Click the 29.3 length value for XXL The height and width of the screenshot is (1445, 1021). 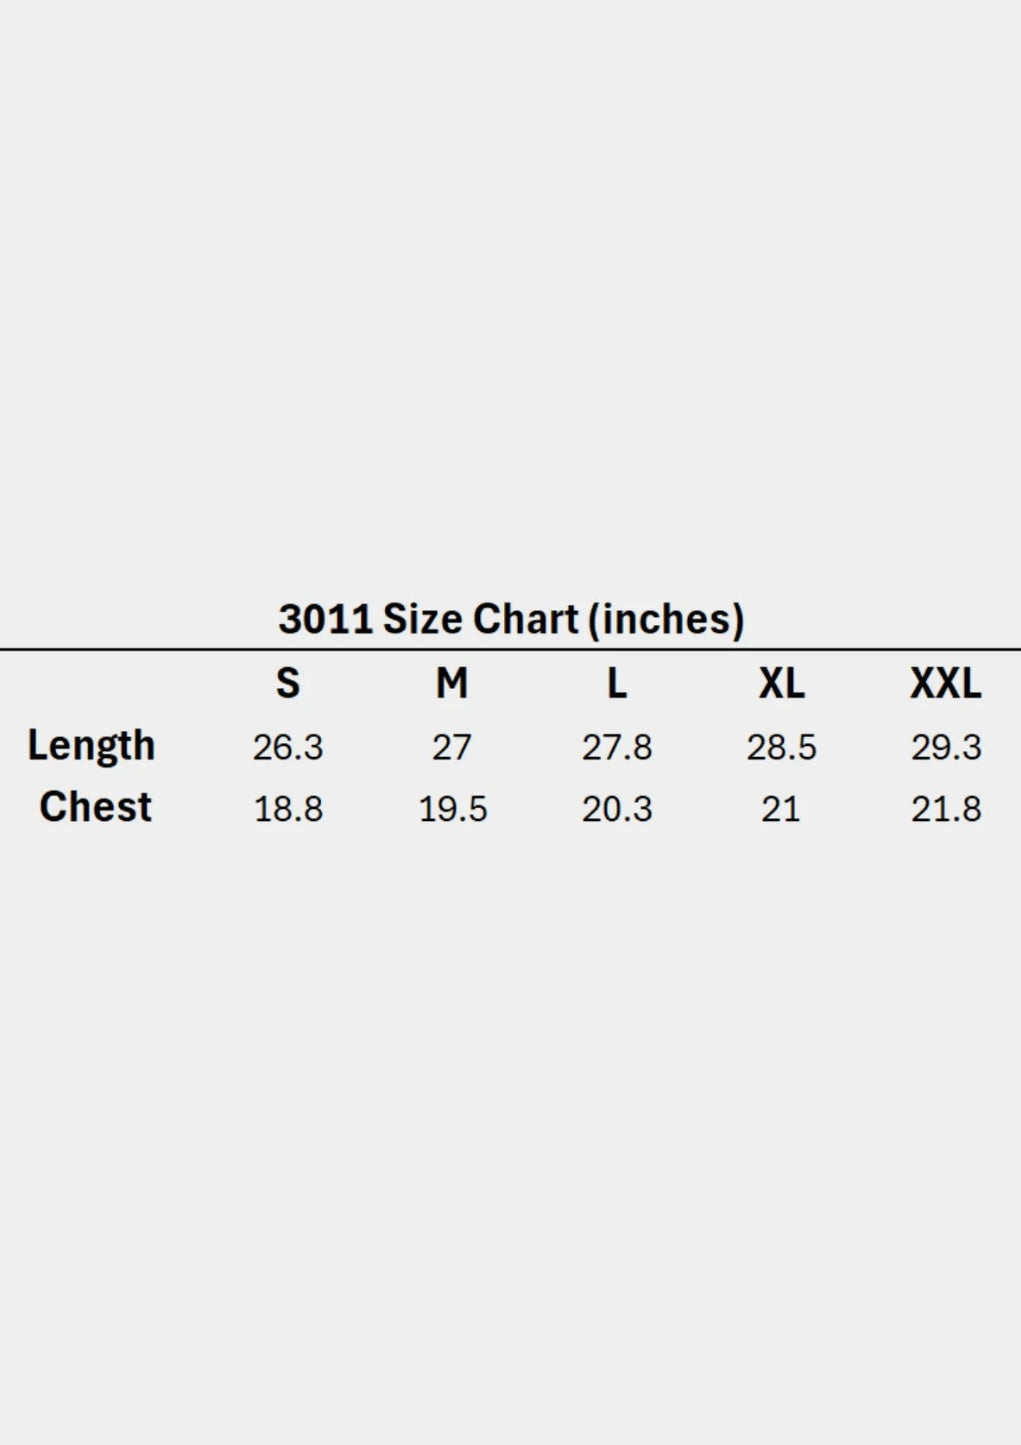tap(946, 747)
